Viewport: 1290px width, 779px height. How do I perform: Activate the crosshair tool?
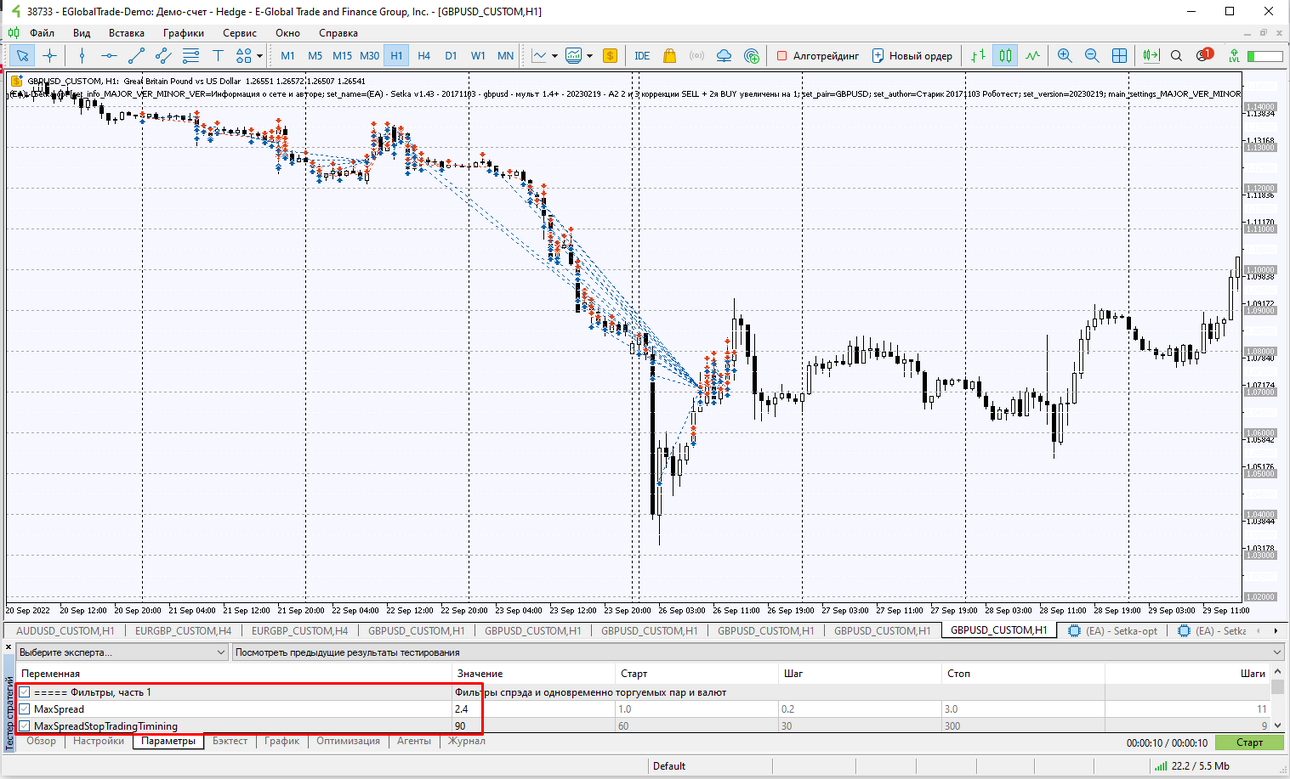(49, 56)
